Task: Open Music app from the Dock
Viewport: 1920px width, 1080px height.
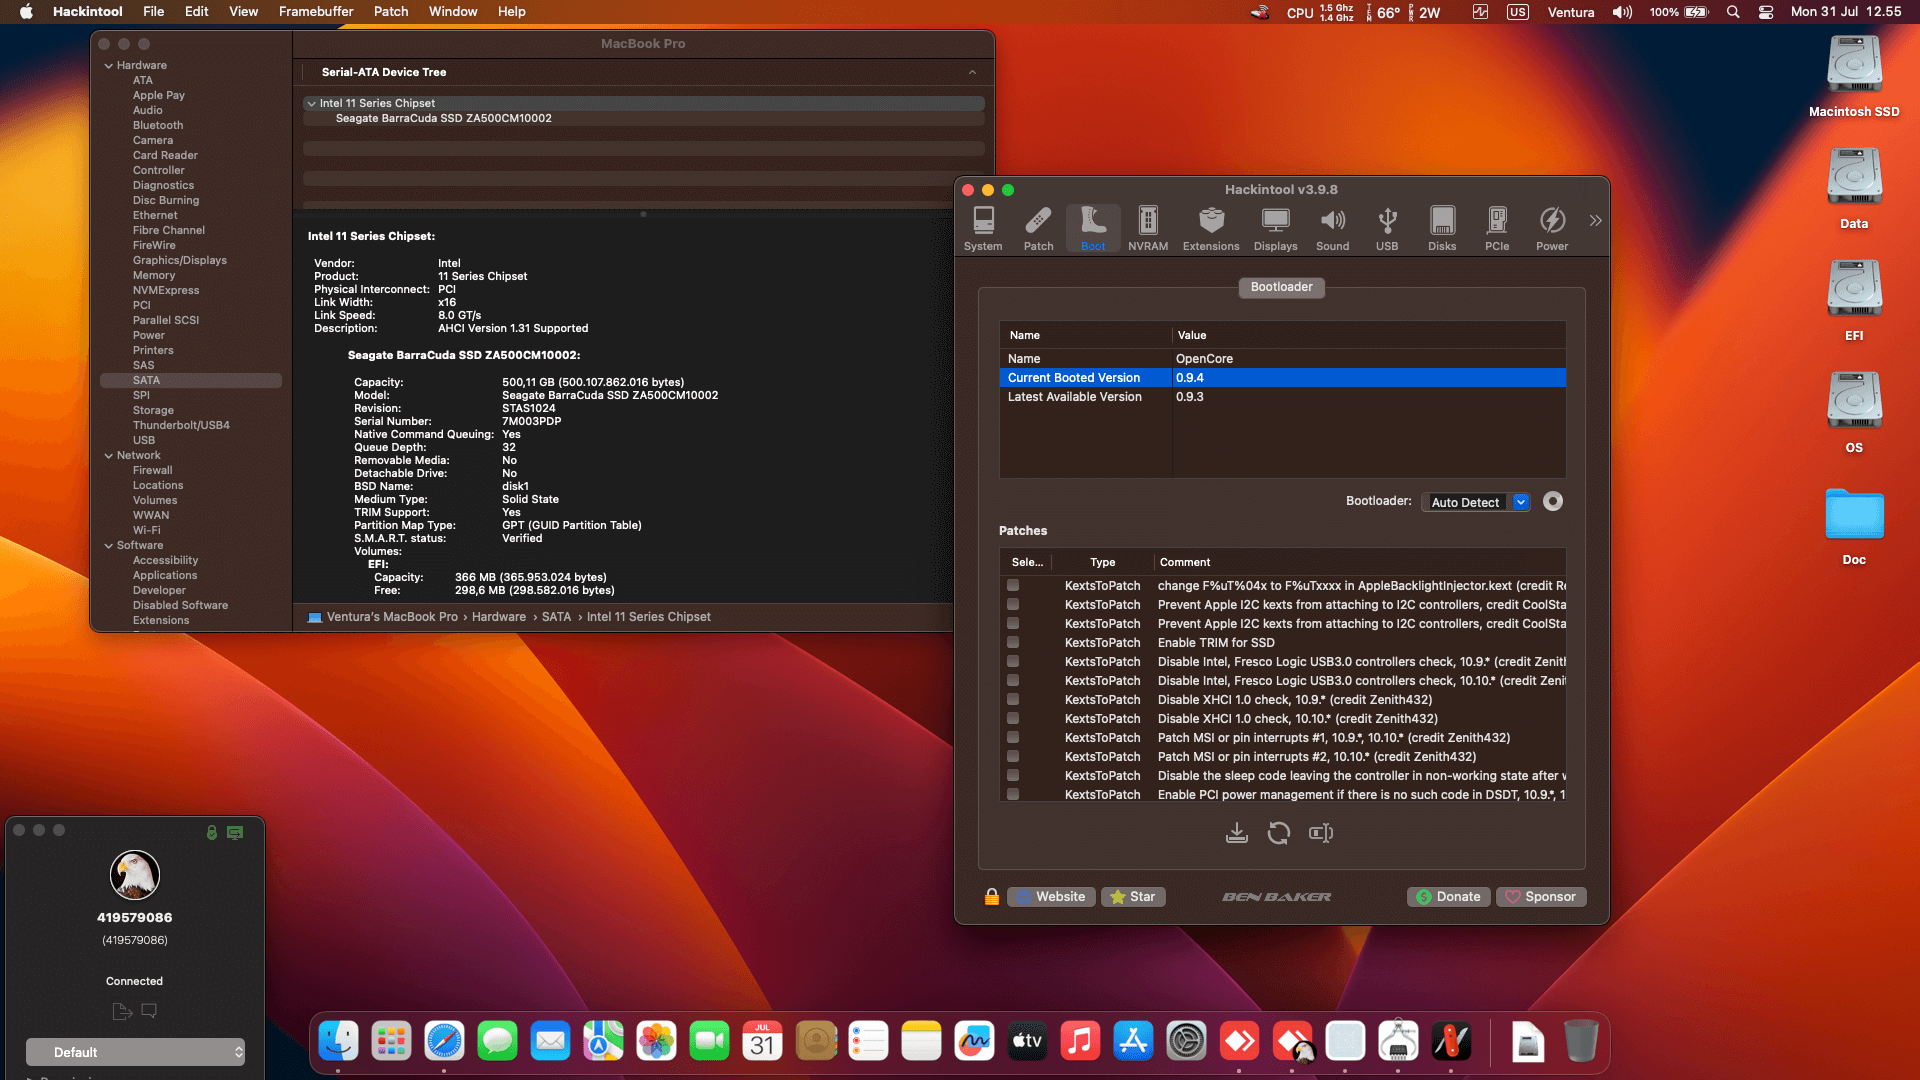Action: [1080, 1042]
